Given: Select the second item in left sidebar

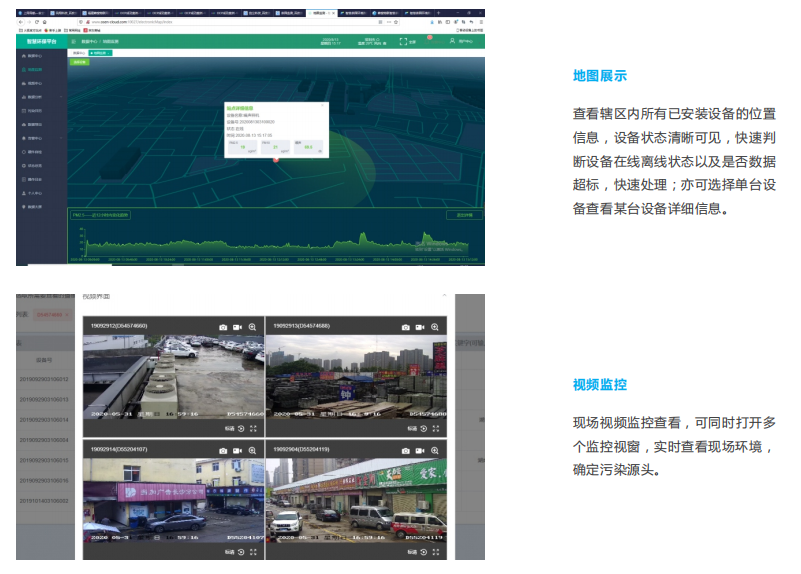Looking at the screenshot, I should click(x=35, y=70).
